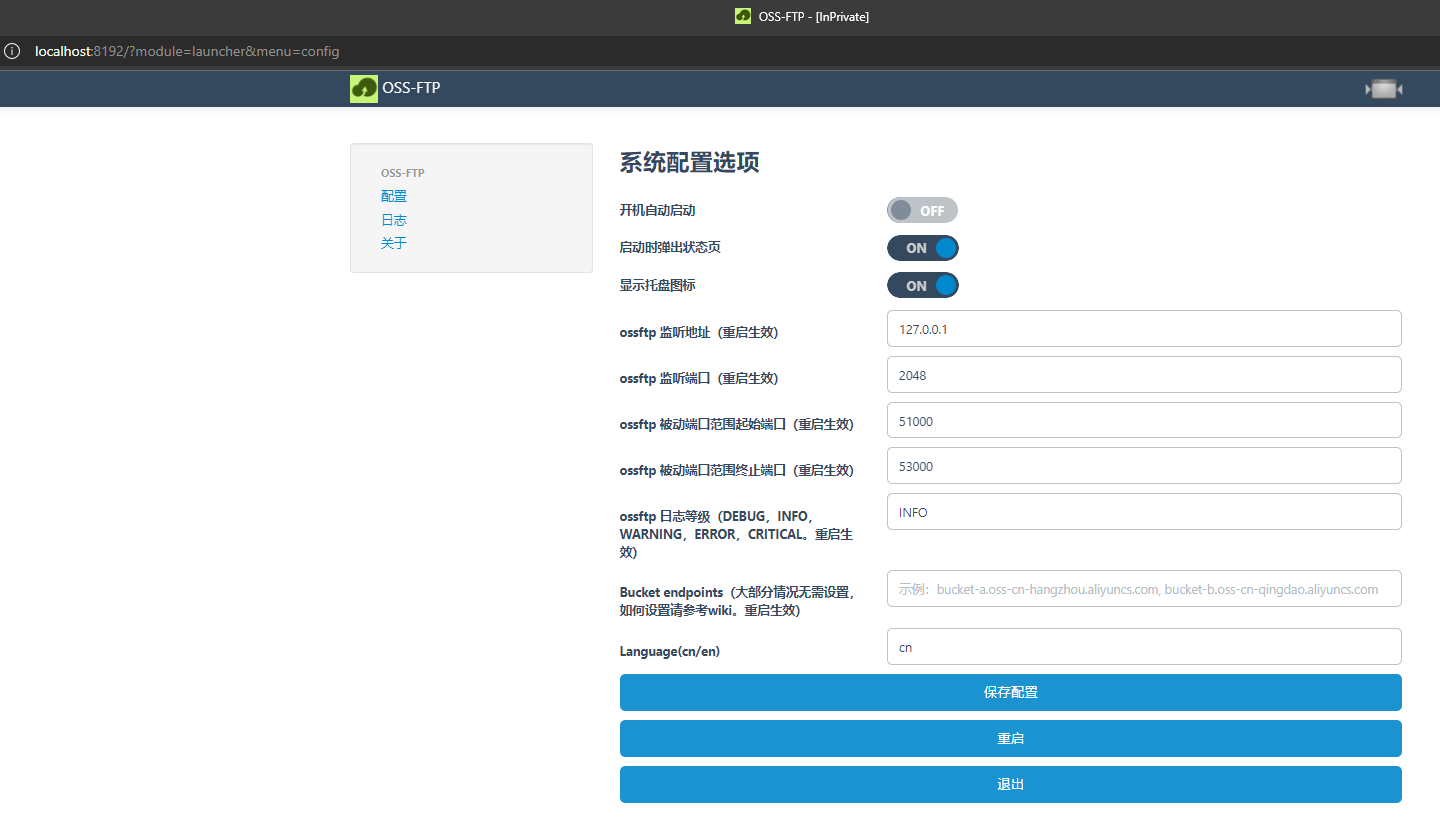The image size is (1440, 826).
Task: Click the OSS-FTP favicon in title bar
Action: click(x=743, y=16)
